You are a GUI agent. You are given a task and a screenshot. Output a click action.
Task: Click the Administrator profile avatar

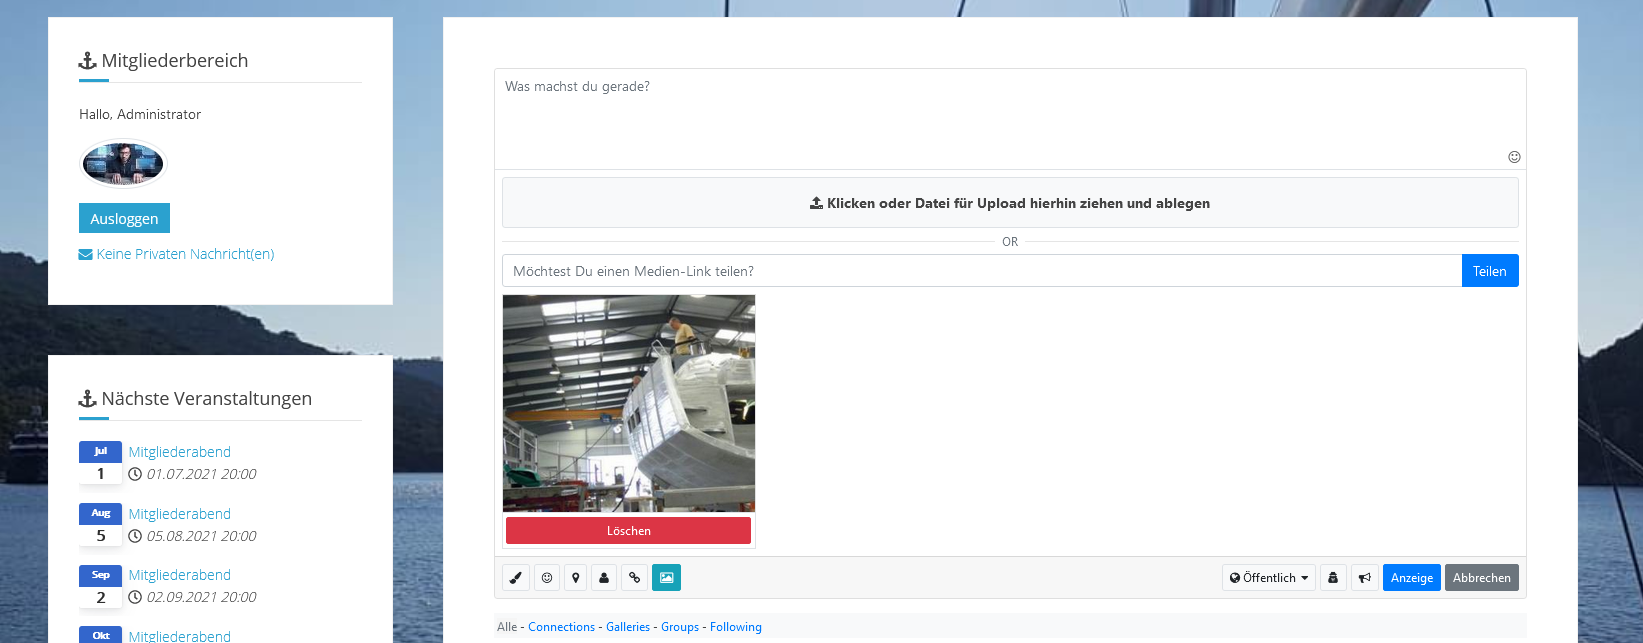(123, 163)
